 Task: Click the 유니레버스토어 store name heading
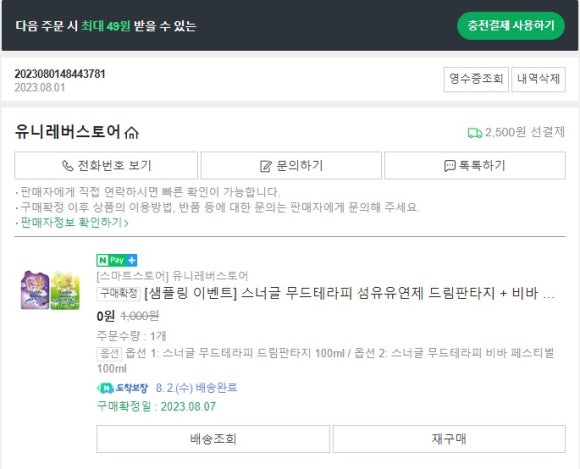coord(68,132)
